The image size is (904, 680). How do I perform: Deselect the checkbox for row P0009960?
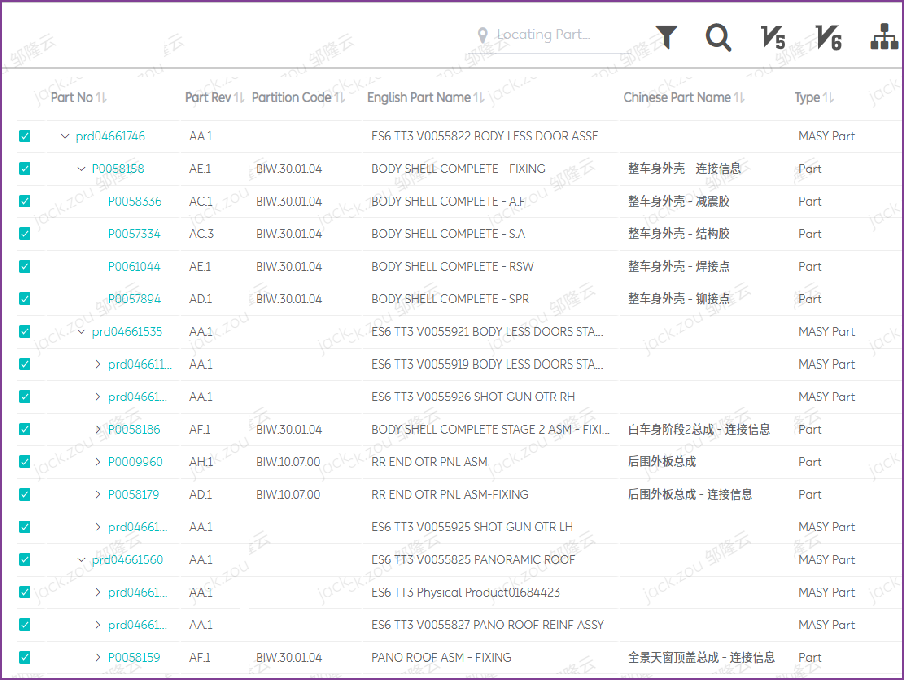coord(25,462)
